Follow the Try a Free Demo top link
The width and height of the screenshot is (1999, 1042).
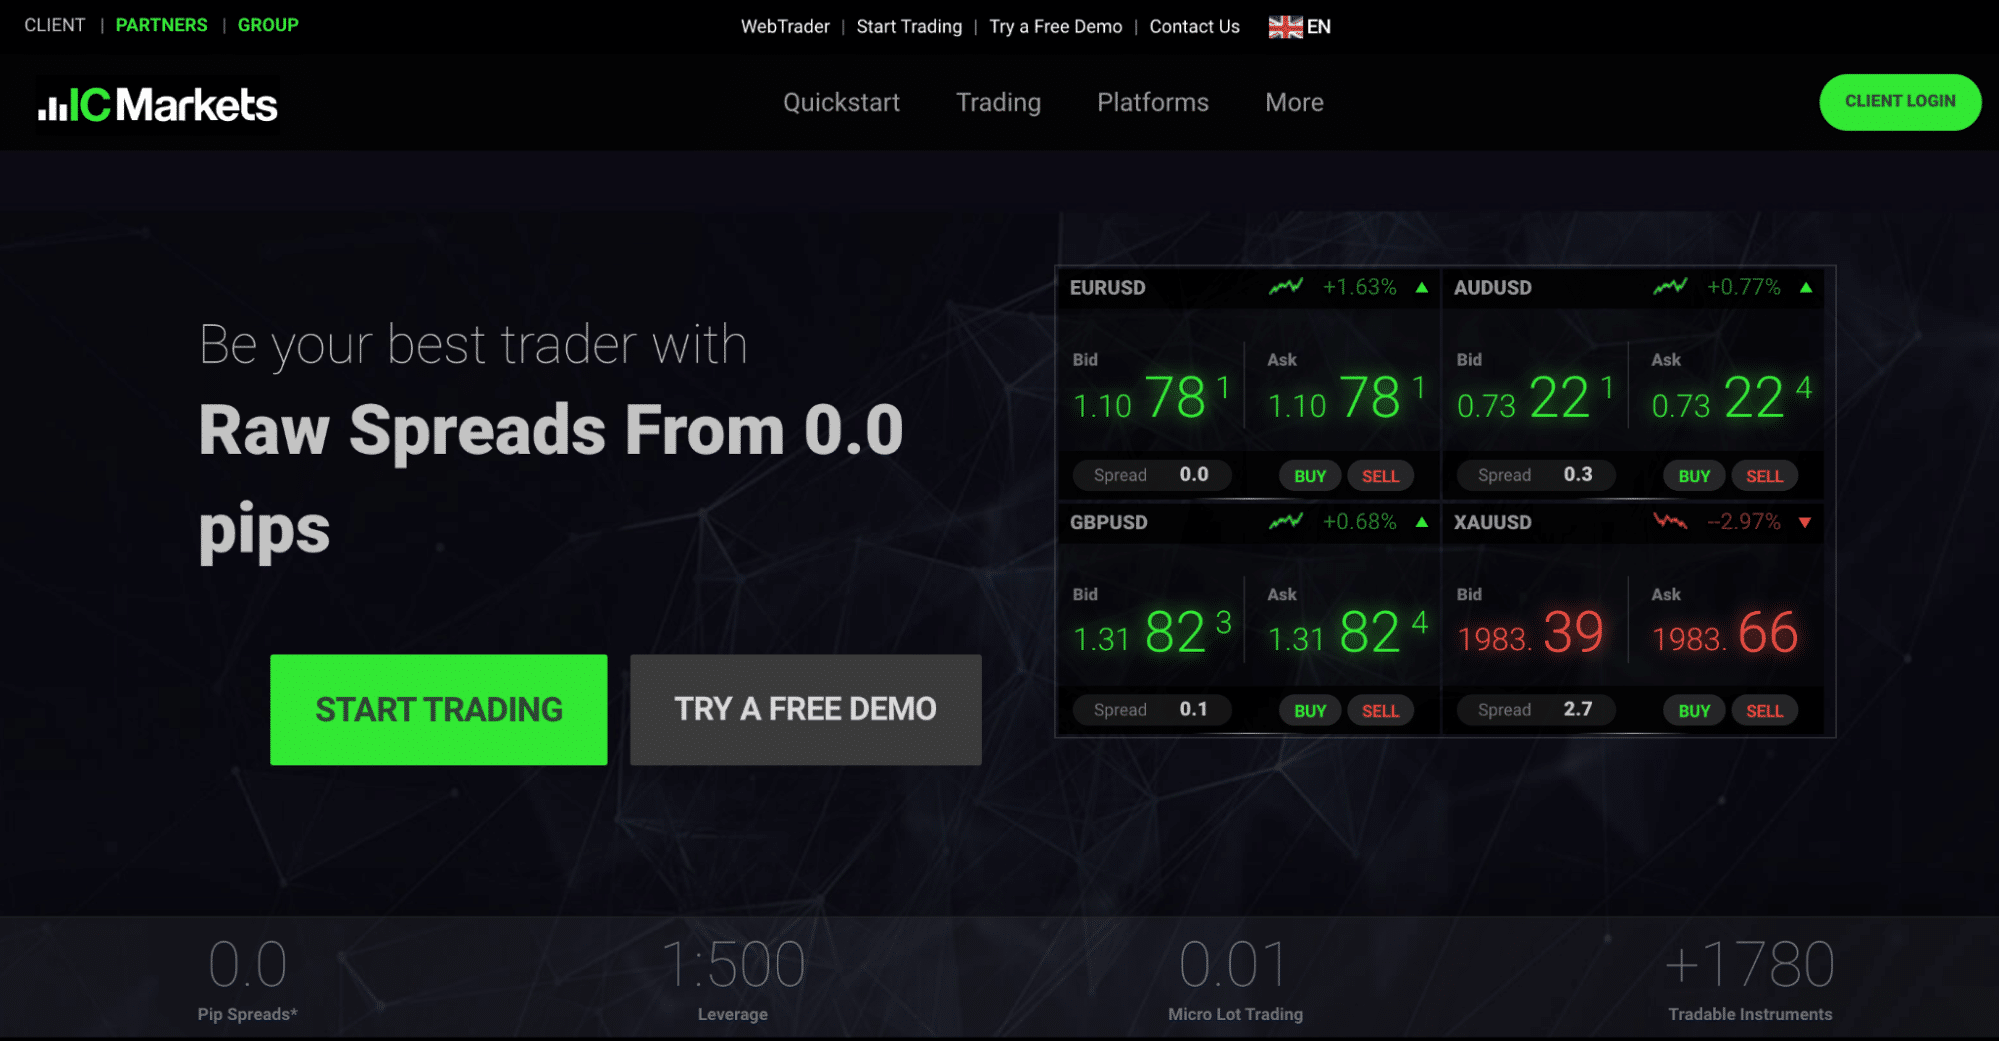[1056, 27]
